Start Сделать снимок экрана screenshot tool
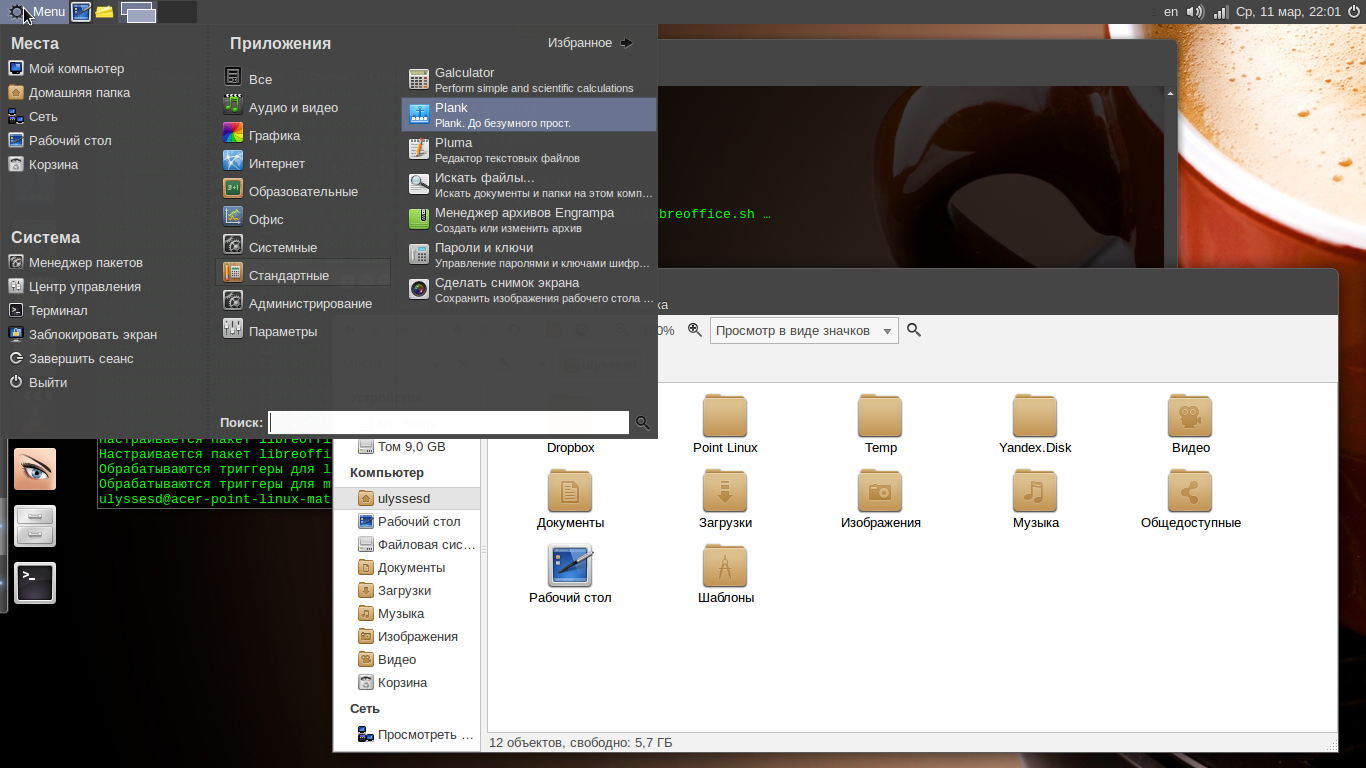 tap(529, 290)
